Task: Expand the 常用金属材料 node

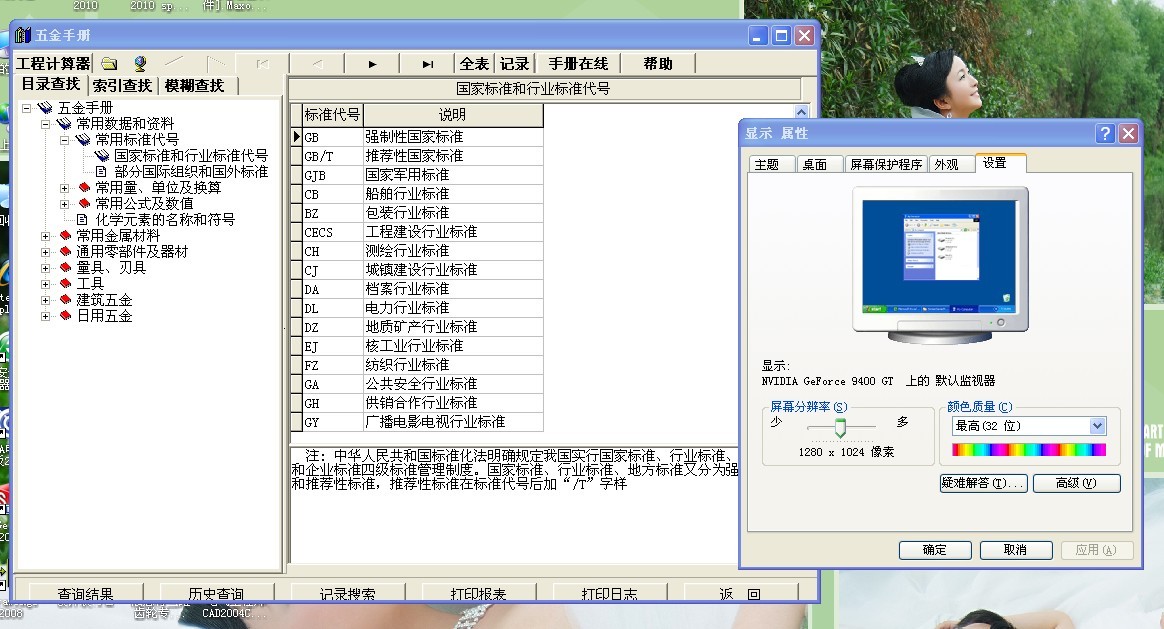Action: 45,236
